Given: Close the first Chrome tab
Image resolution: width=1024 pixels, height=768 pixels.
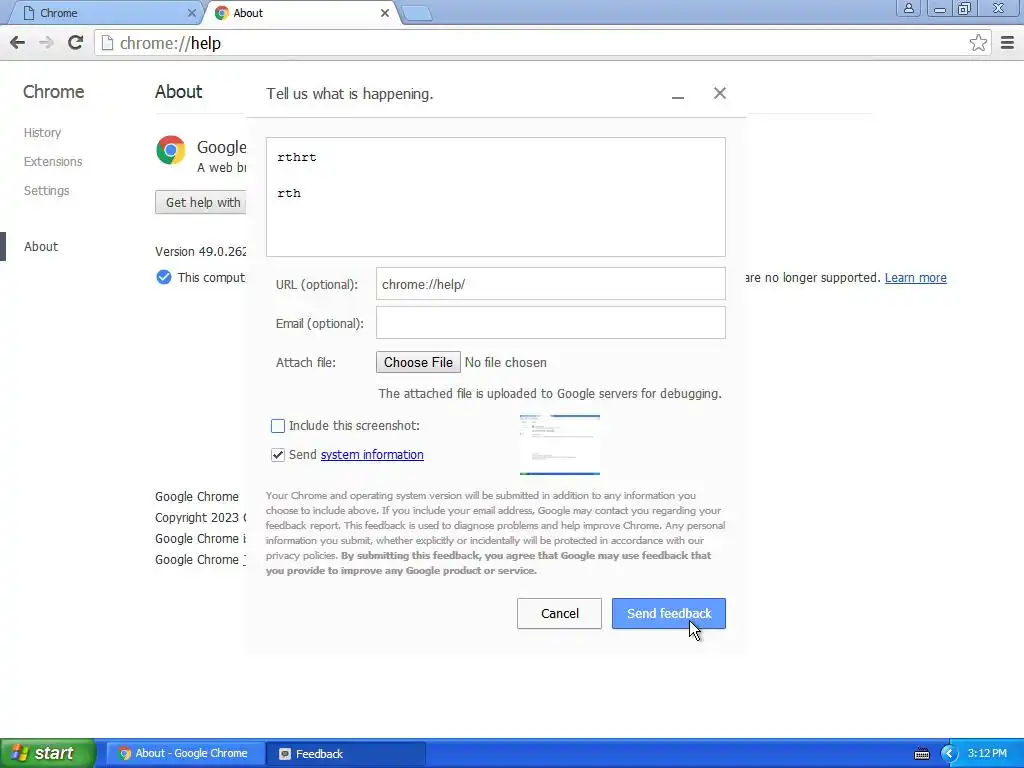Looking at the screenshot, I should click(x=191, y=13).
